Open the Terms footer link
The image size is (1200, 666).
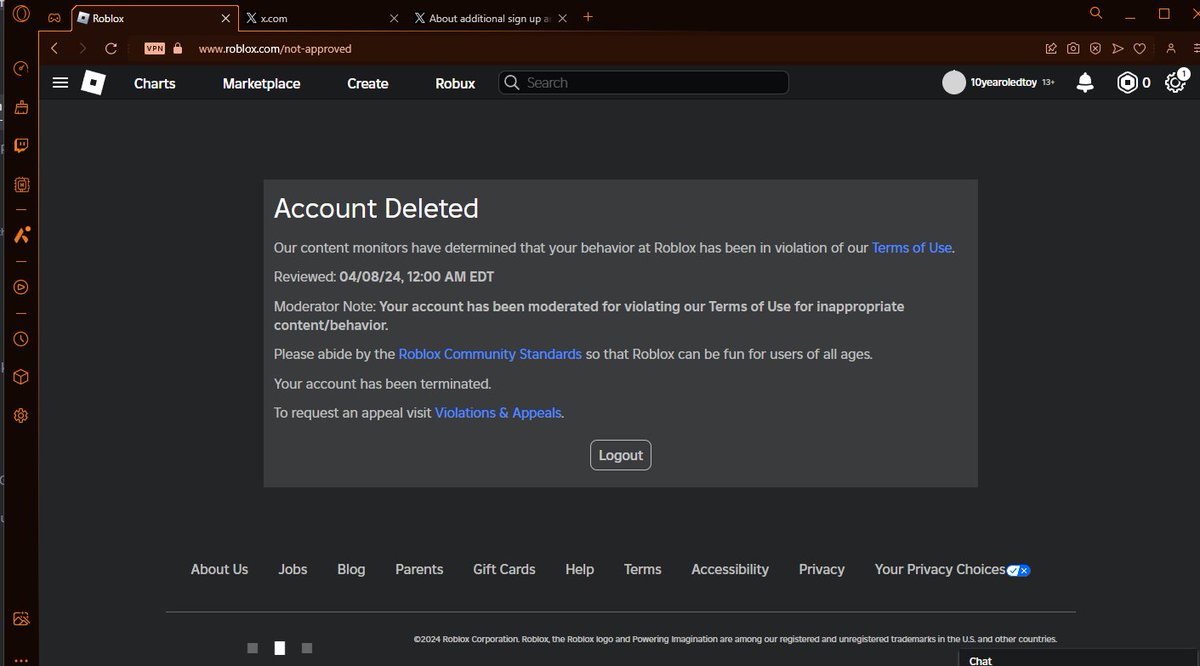pos(643,569)
